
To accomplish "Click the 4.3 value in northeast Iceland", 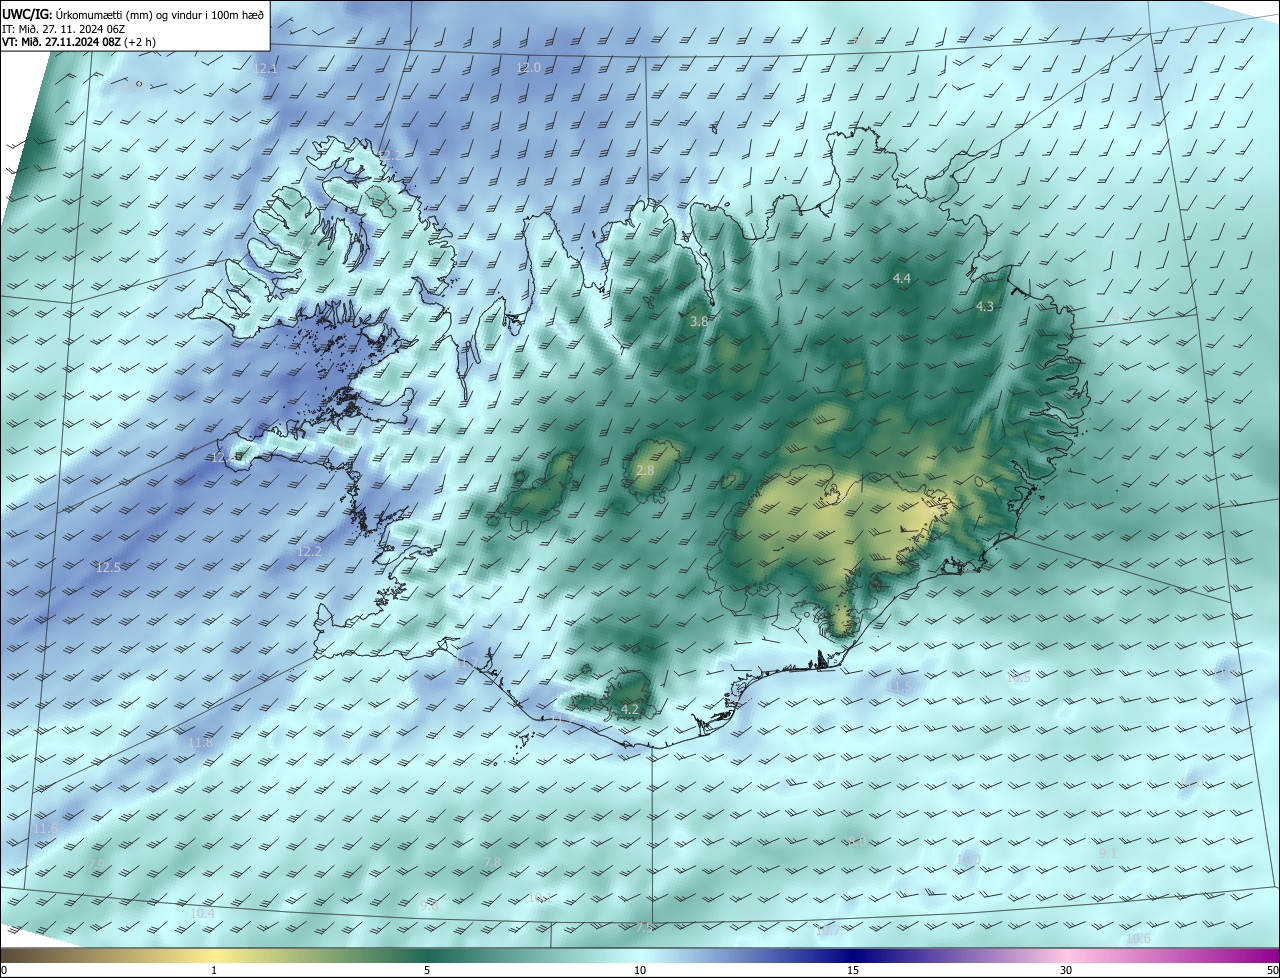I will coord(985,306).
